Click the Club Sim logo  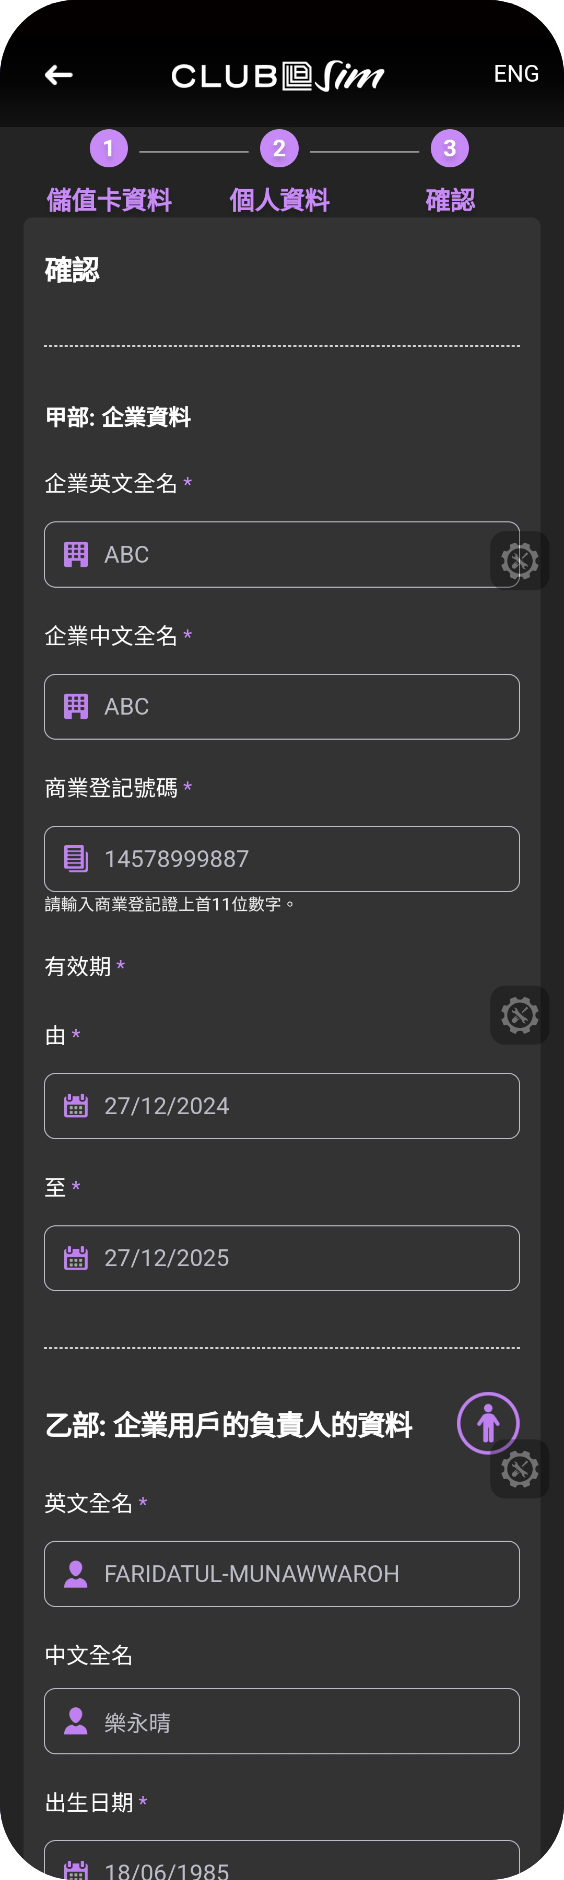[278, 76]
